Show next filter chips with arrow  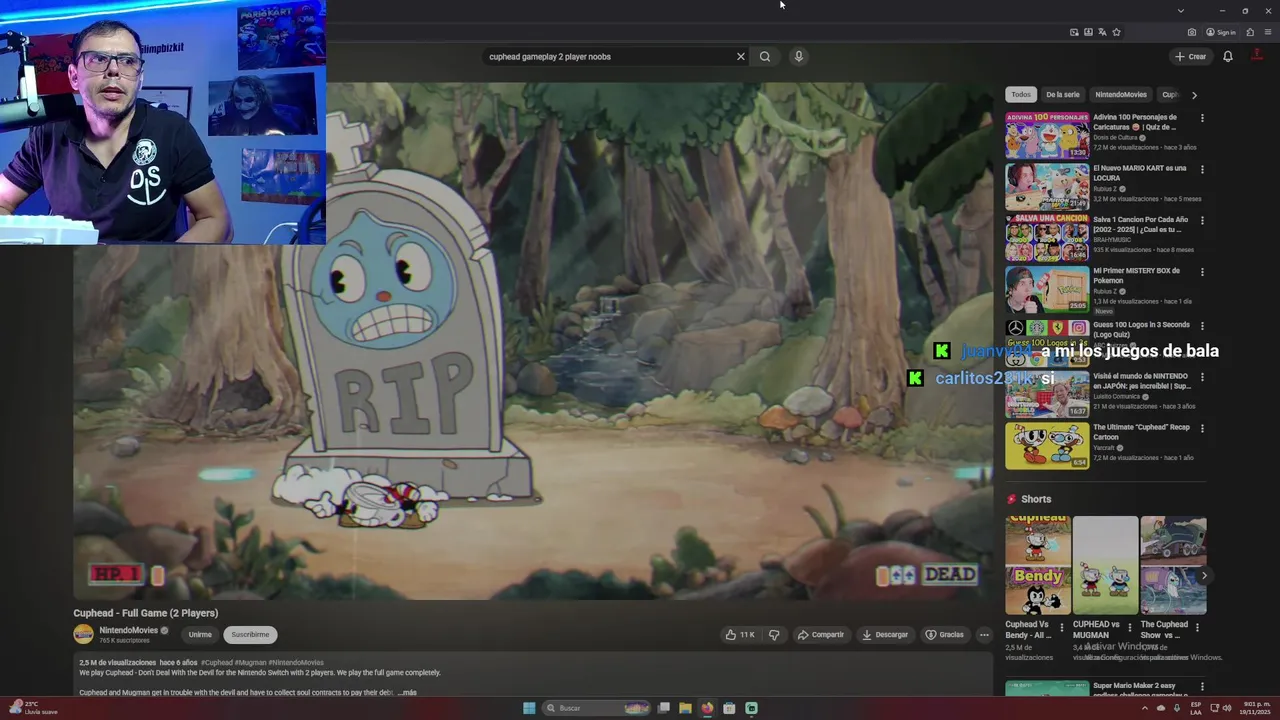click(x=1194, y=95)
